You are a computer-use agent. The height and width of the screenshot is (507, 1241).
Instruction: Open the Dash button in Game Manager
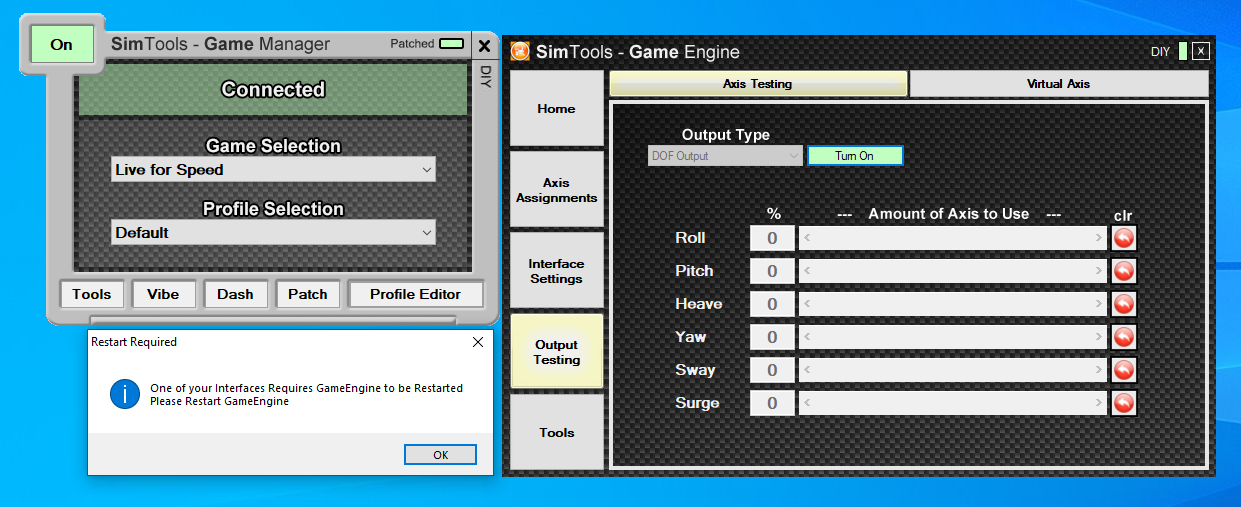coord(236,294)
